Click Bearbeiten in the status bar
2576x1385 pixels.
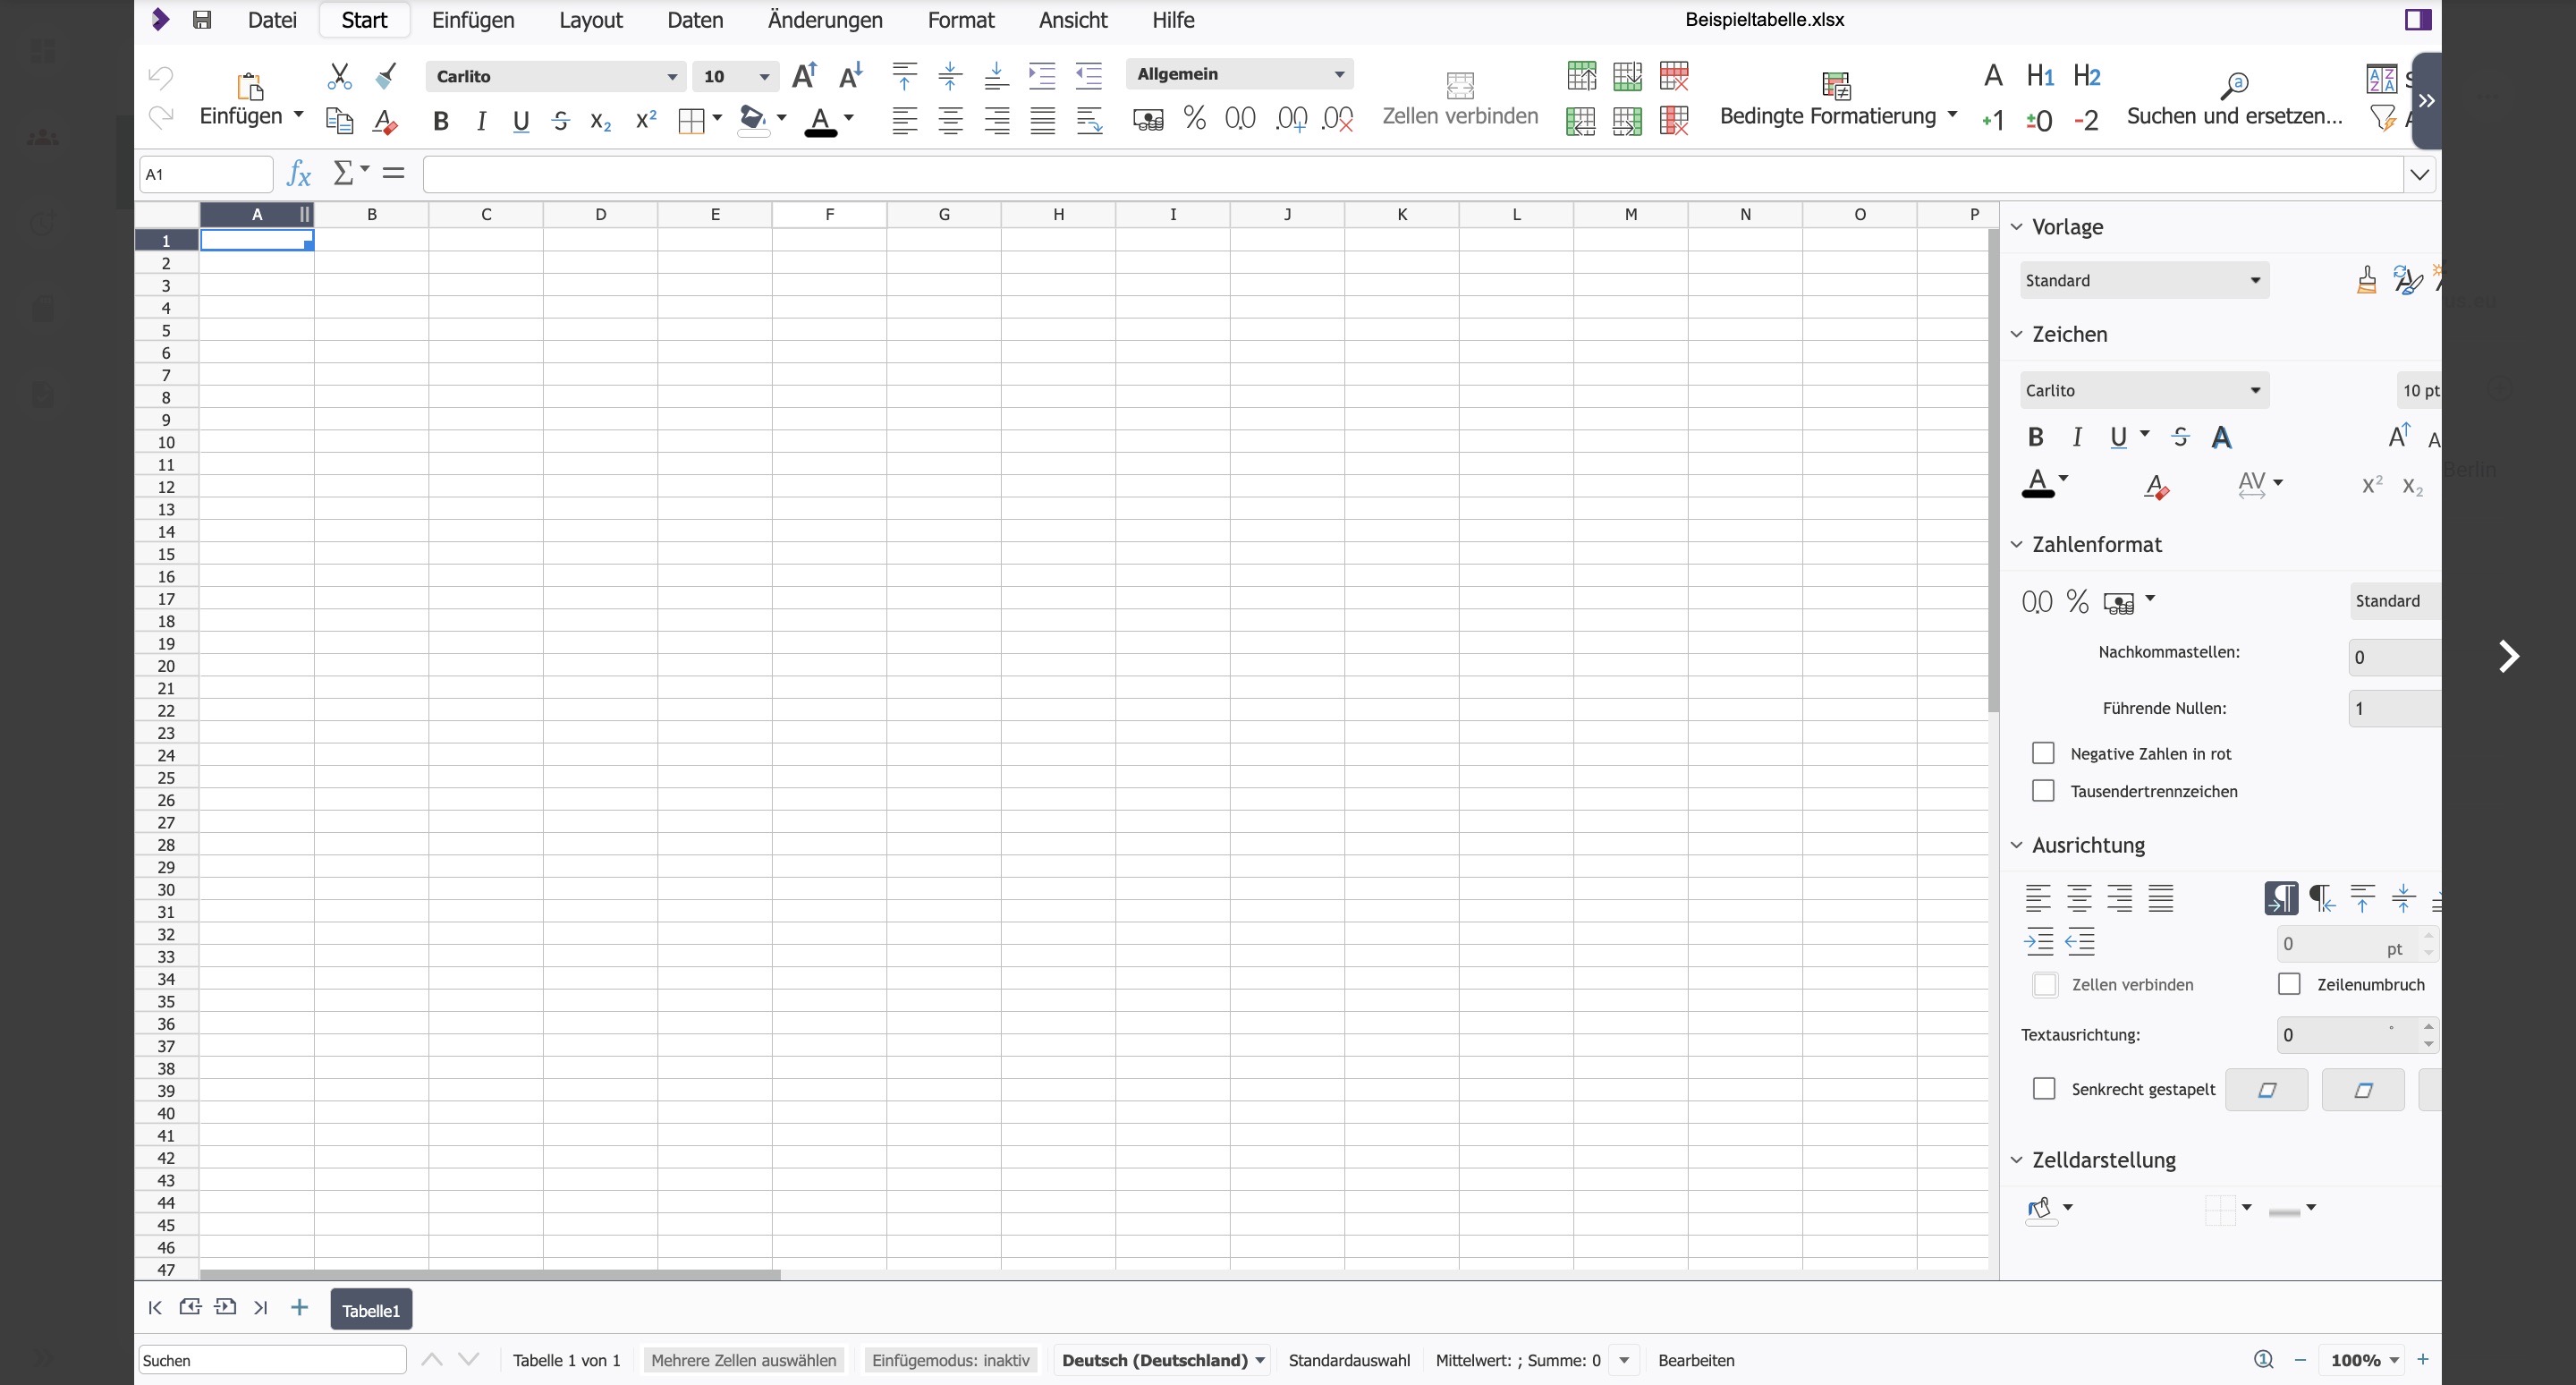coord(1696,1360)
